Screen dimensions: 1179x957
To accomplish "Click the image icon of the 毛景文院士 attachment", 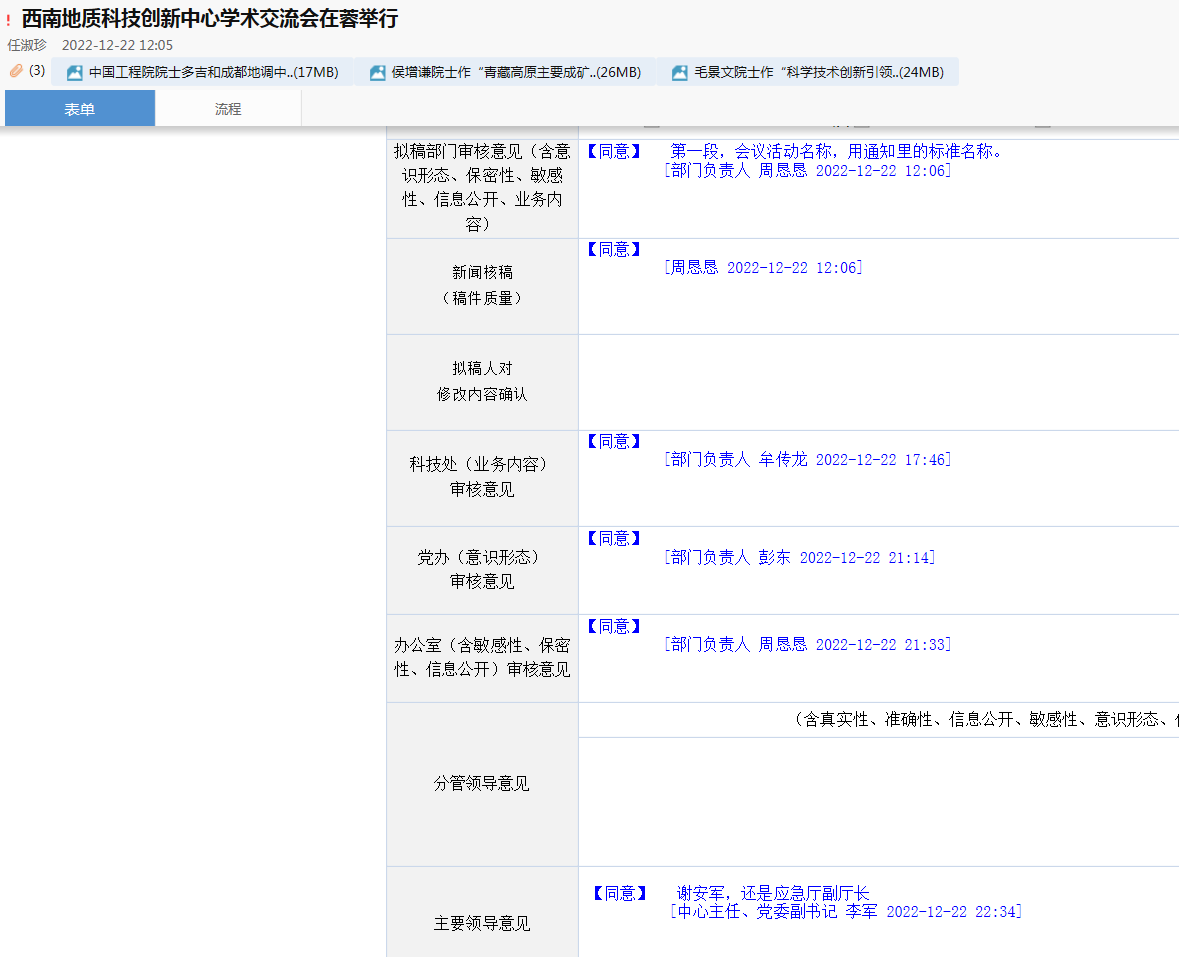I will click(680, 72).
